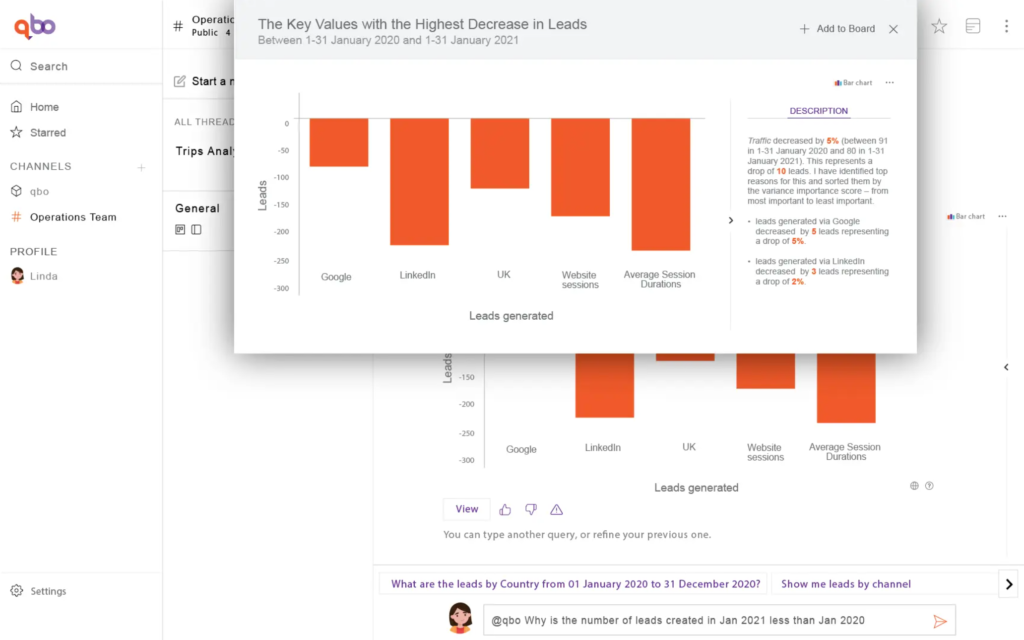Choose the 'Show me leads by channel' suggestion

845,584
